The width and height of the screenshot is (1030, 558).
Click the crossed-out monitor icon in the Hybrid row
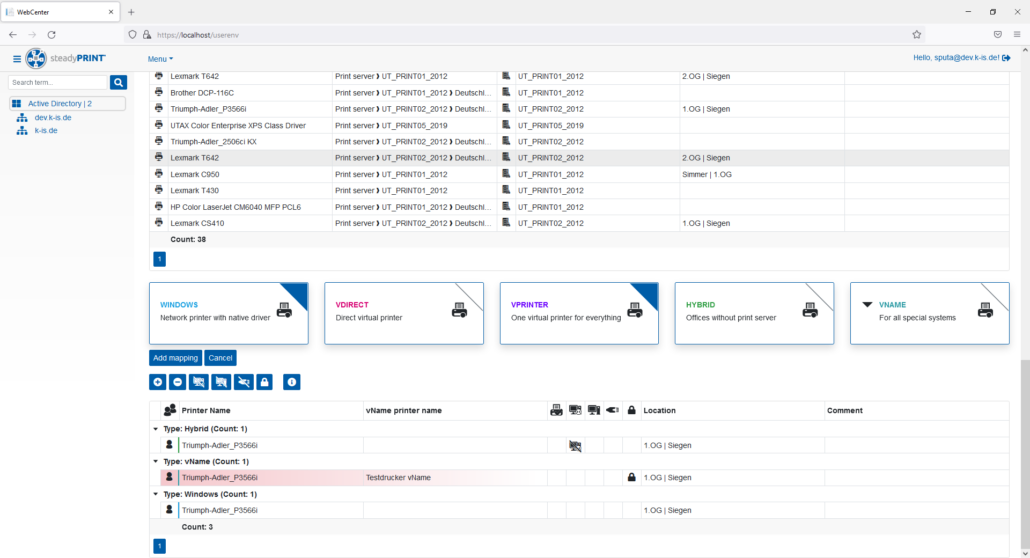tap(575, 446)
